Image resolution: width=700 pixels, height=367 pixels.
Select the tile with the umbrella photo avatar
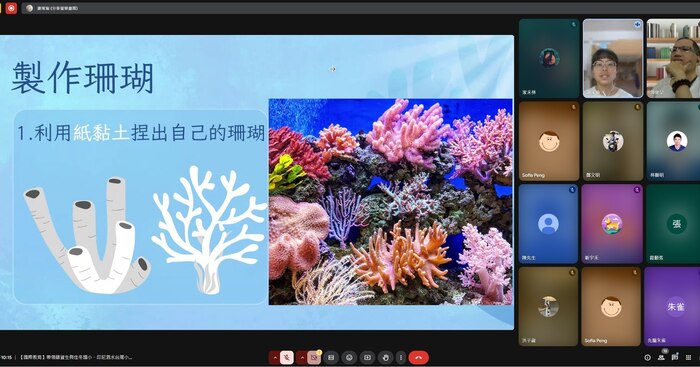548,307
